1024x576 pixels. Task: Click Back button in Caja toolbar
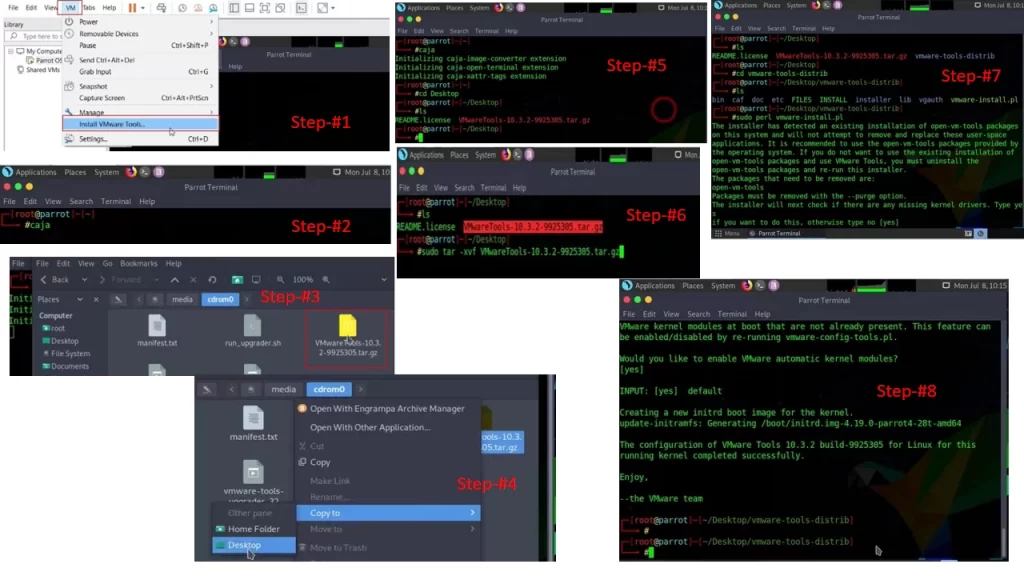point(55,280)
